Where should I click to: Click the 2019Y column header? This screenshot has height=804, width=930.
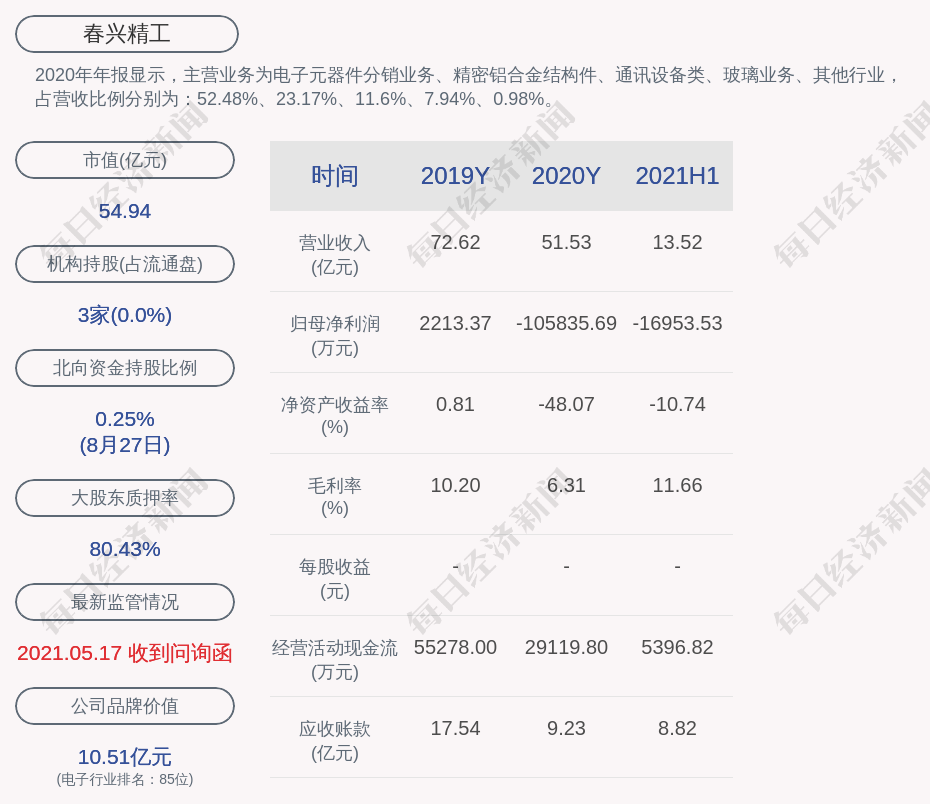[456, 176]
